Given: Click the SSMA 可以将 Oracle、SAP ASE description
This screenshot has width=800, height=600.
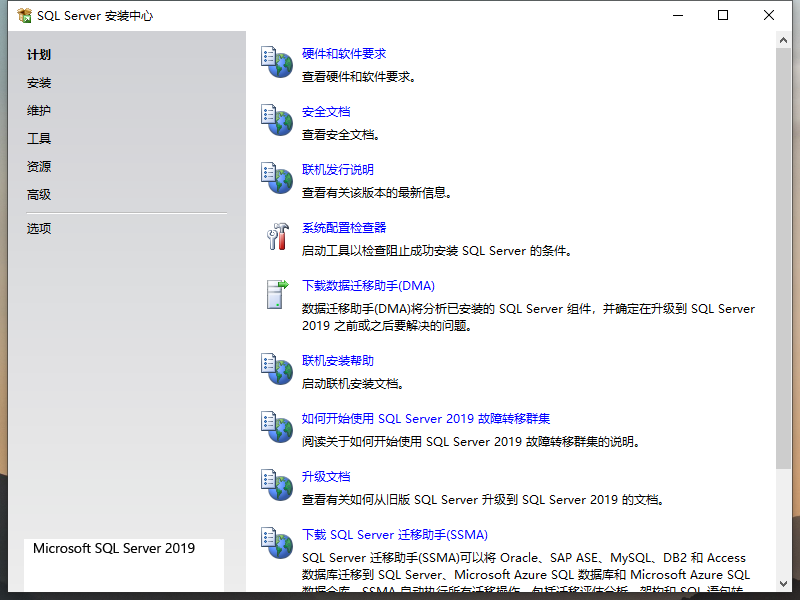Looking at the screenshot, I should pyautogui.click(x=526, y=574).
